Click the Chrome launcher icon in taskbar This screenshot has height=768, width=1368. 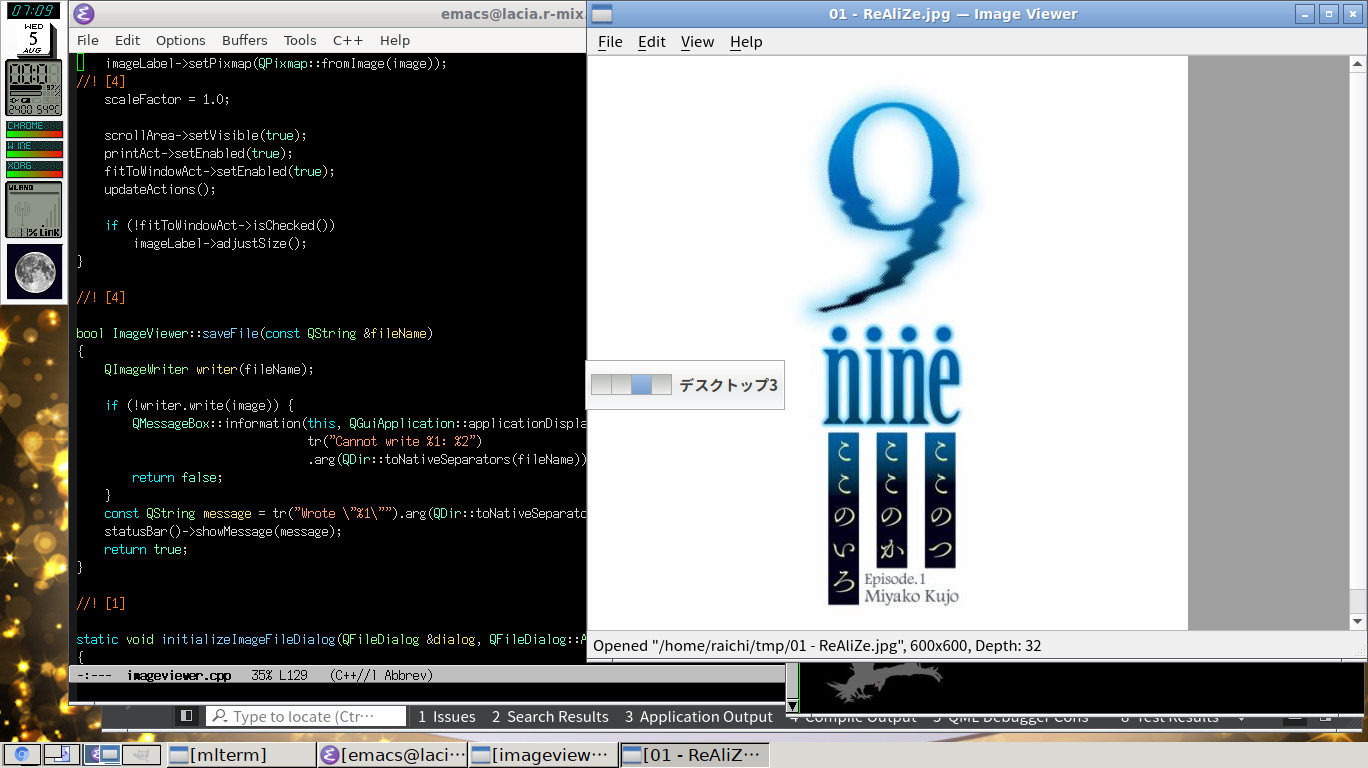pyautogui.click(x=21, y=754)
